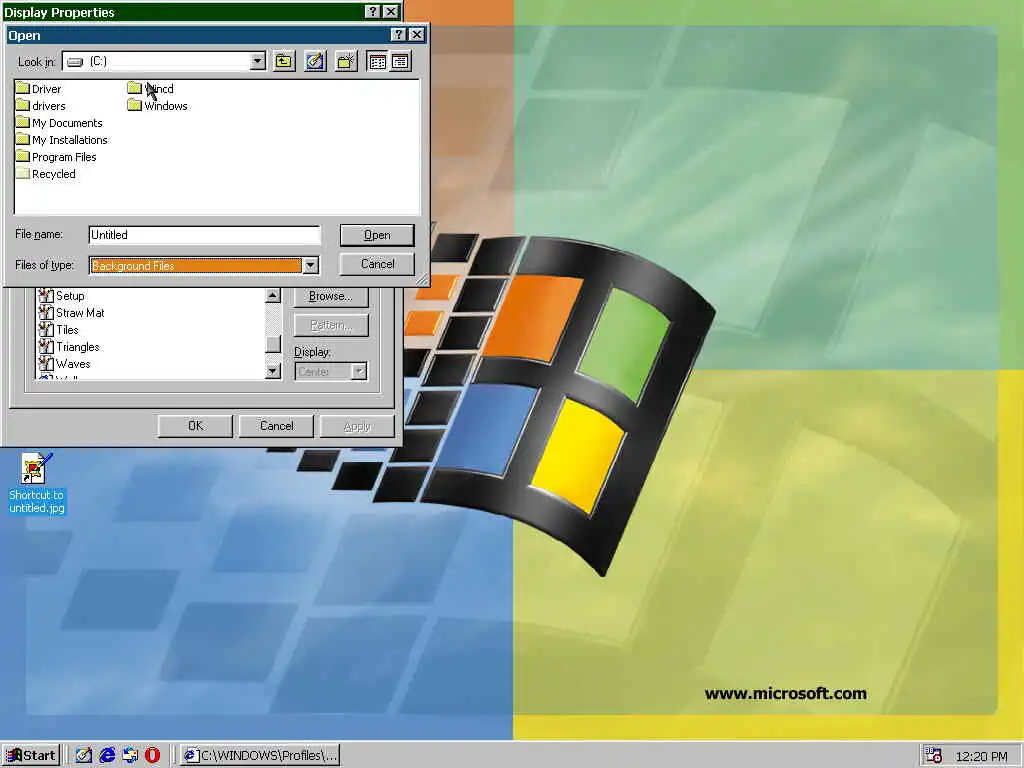Open the Start menu
The width and height of the screenshot is (1024, 768).
[31, 756]
